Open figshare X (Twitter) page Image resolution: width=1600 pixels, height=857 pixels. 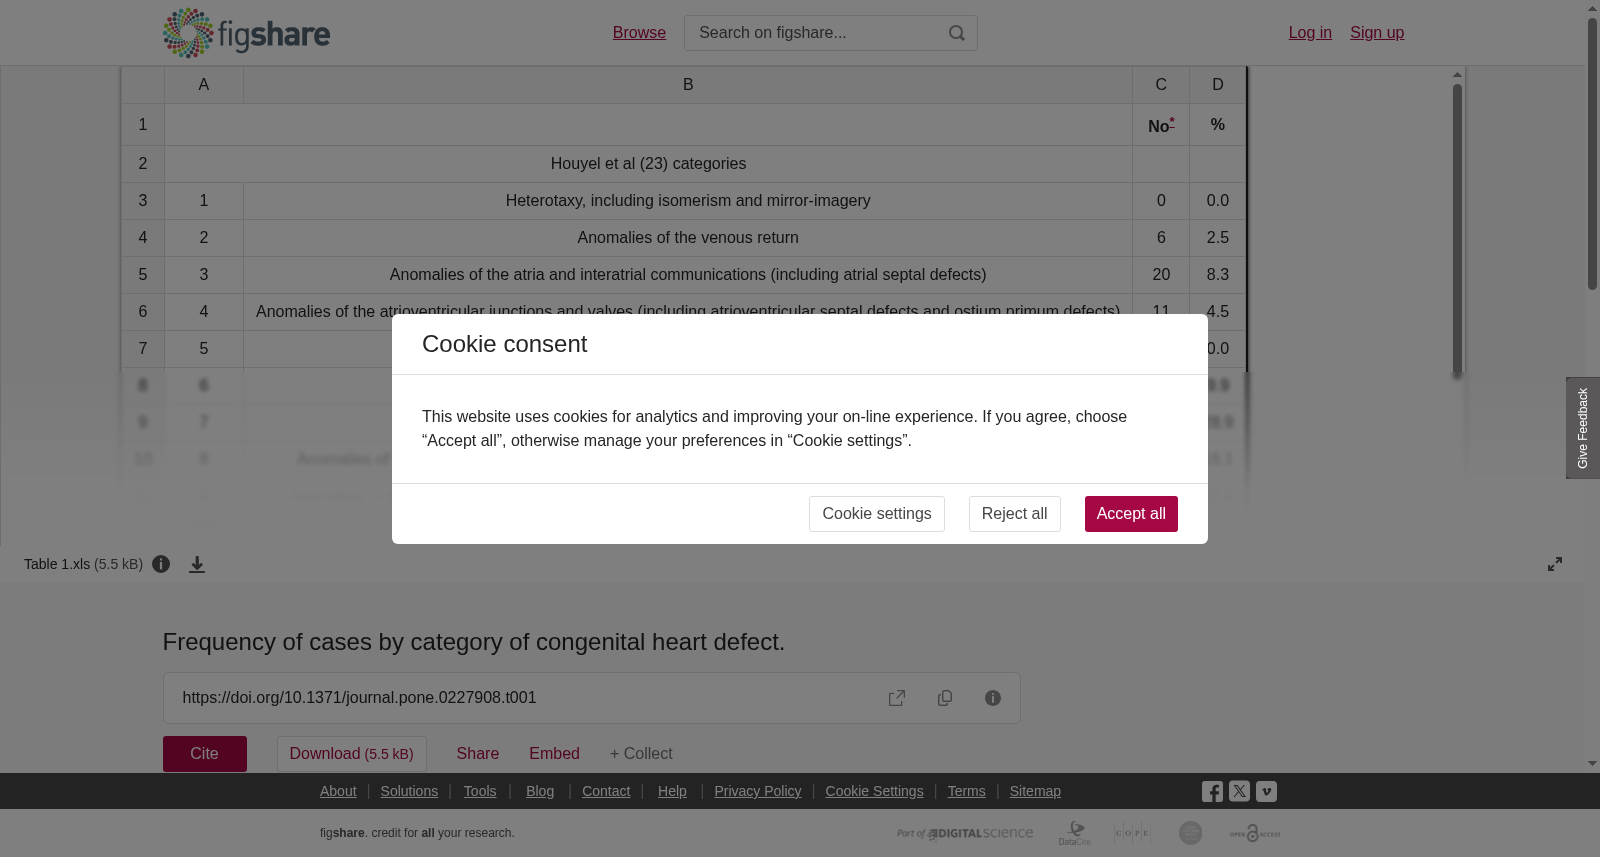coord(1239,791)
